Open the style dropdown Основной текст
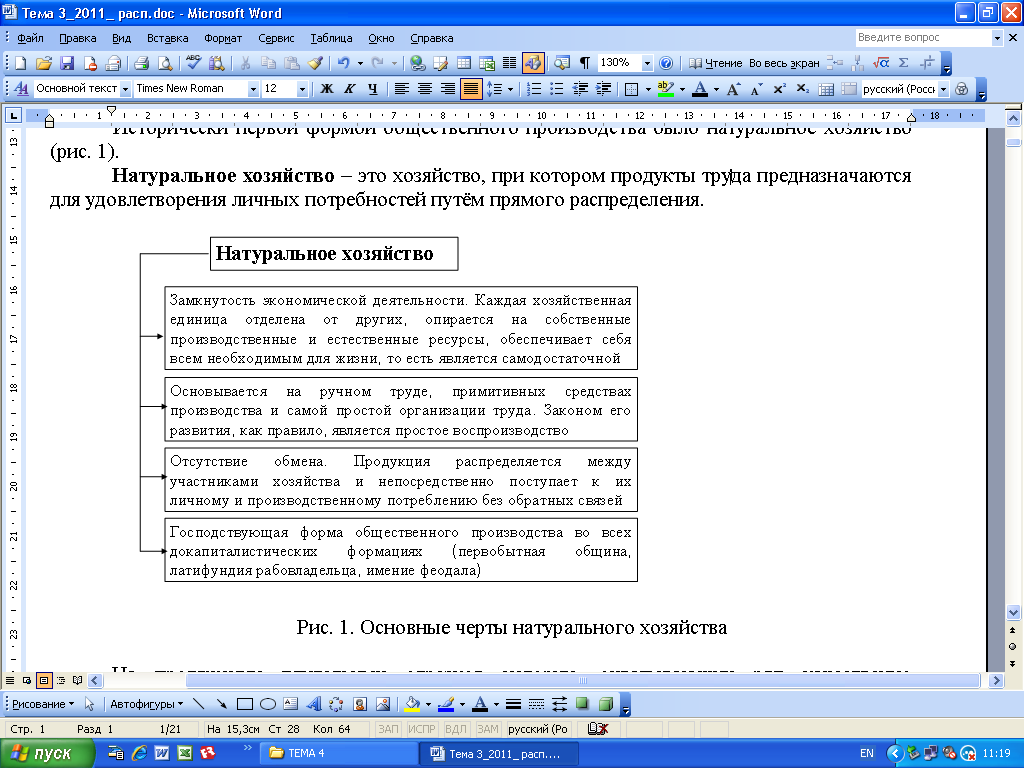 [x=125, y=89]
